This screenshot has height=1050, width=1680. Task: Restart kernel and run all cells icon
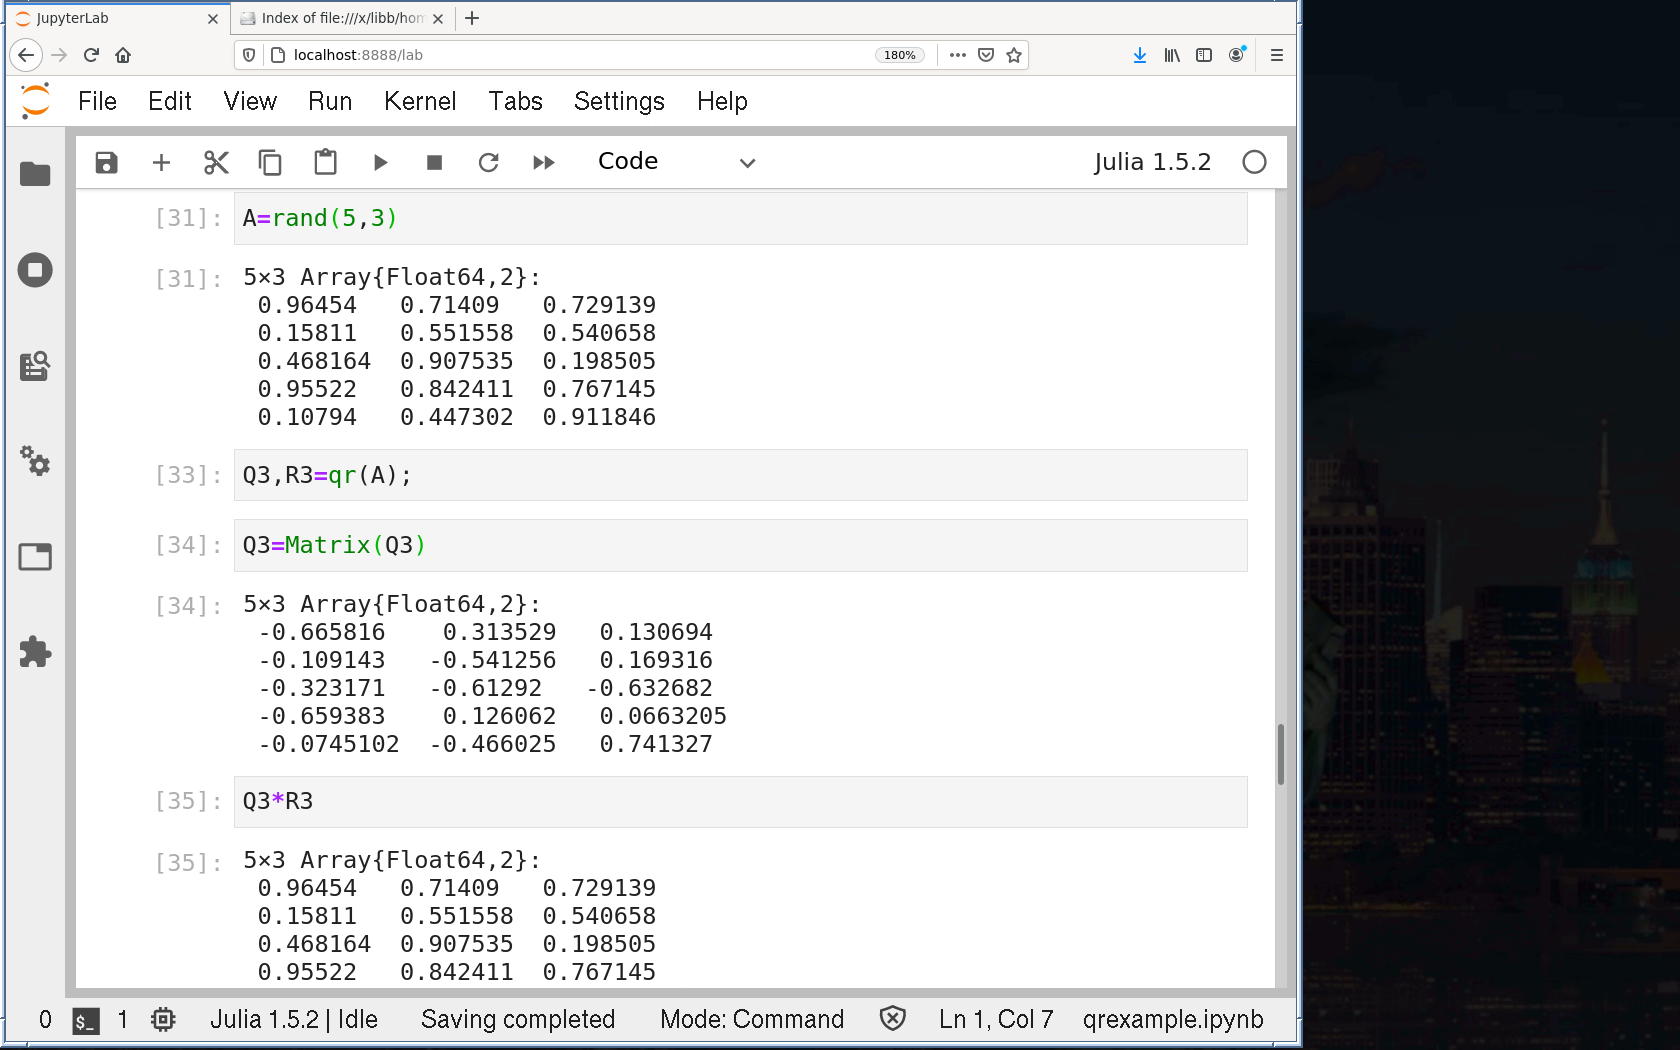point(543,162)
